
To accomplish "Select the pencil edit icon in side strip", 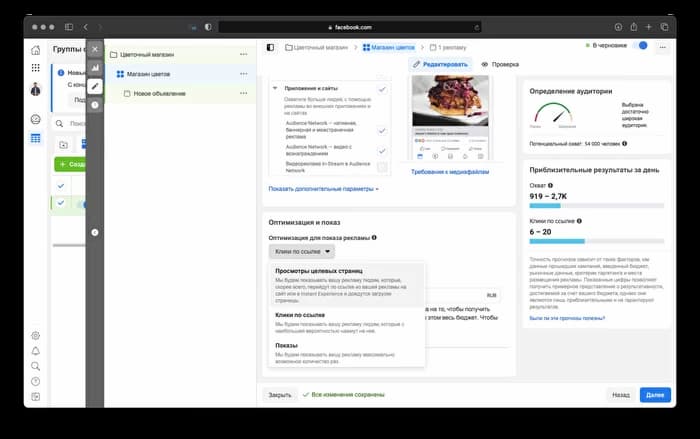I will [x=95, y=86].
